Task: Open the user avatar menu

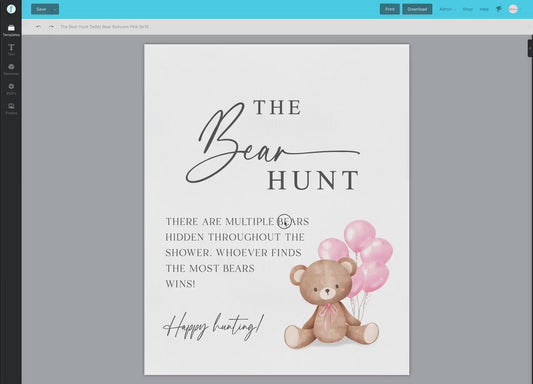Action: (513, 9)
